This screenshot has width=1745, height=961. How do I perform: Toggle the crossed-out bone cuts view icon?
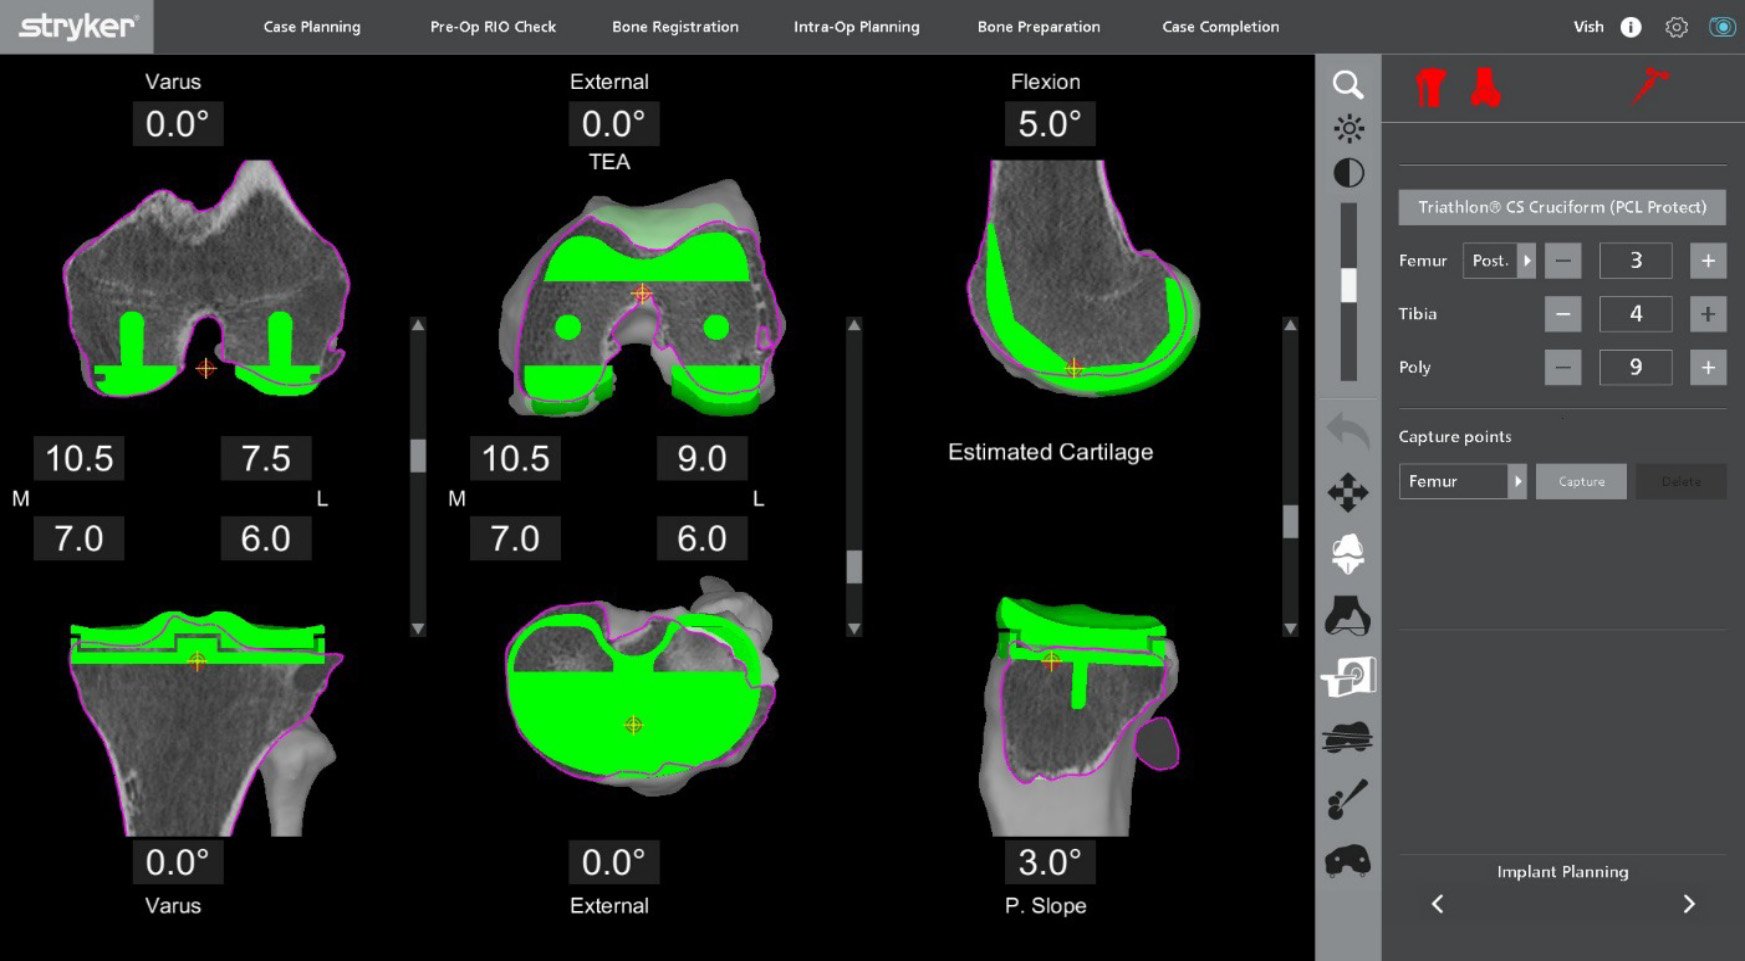(1348, 738)
